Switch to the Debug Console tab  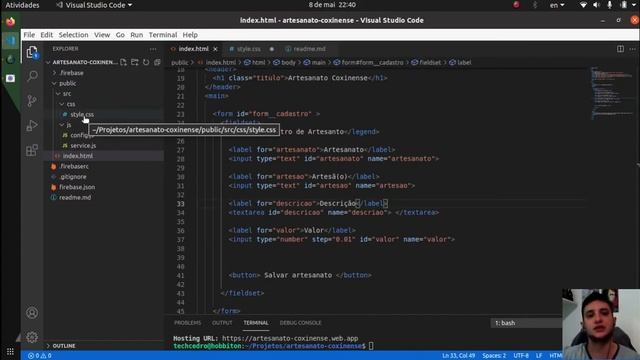(x=300, y=323)
